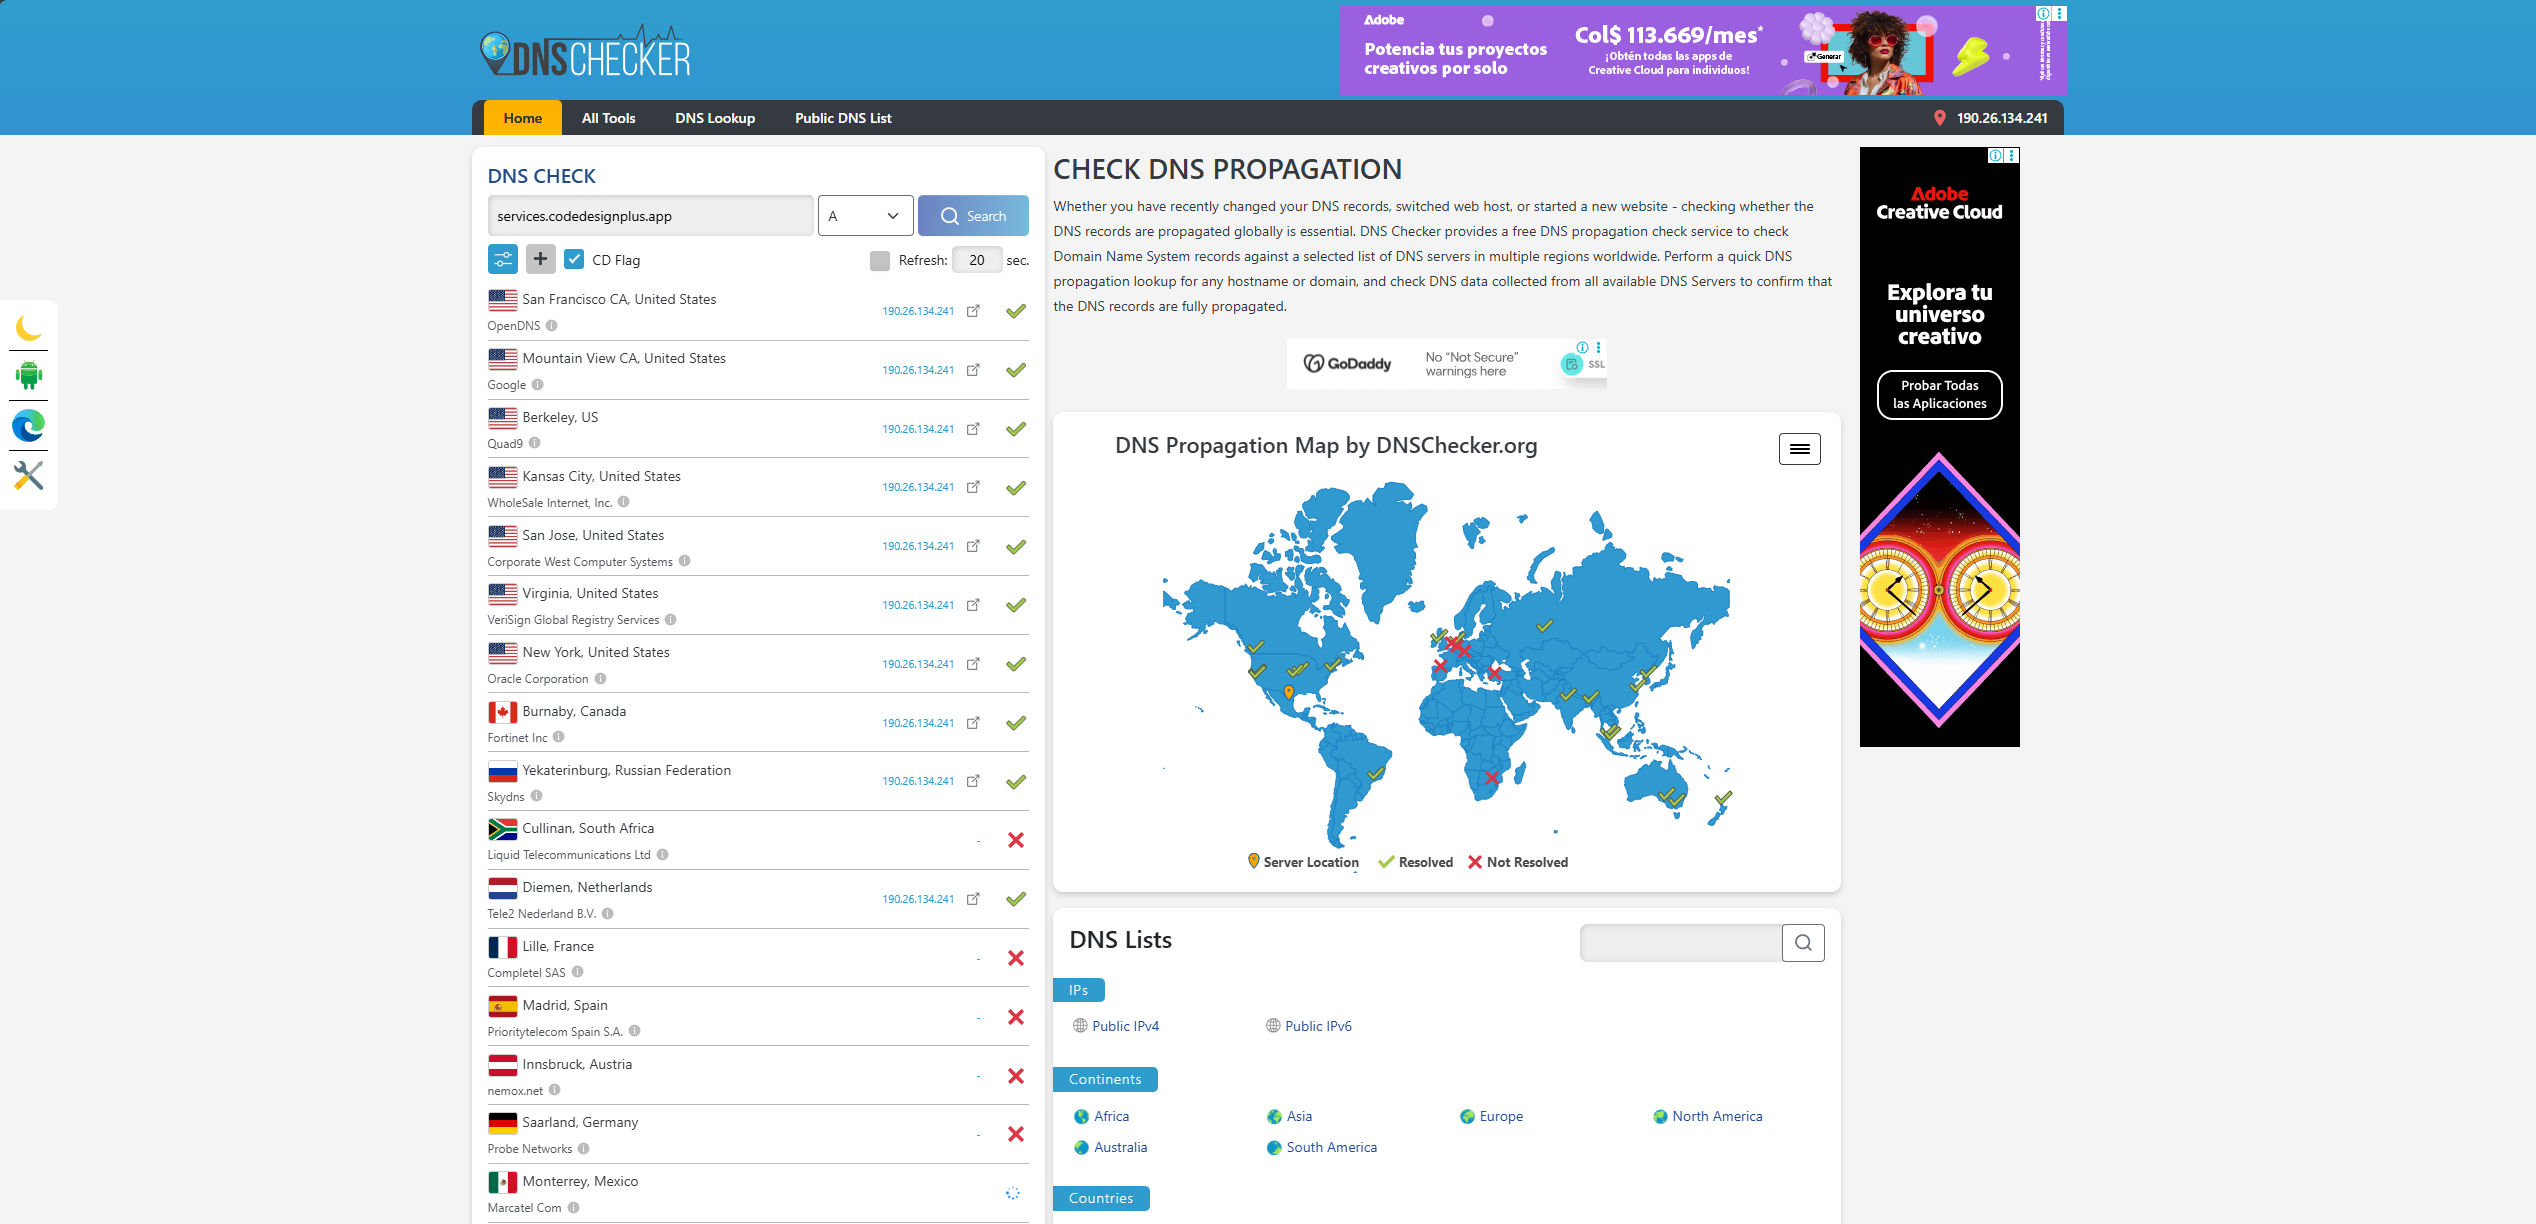Go to the Home tab
Screen dimensions: 2536x1224
pyautogui.click(x=523, y=118)
